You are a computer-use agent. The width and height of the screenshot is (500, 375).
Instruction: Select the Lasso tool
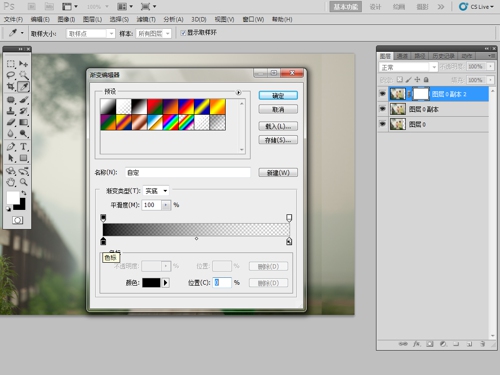(x=11, y=75)
